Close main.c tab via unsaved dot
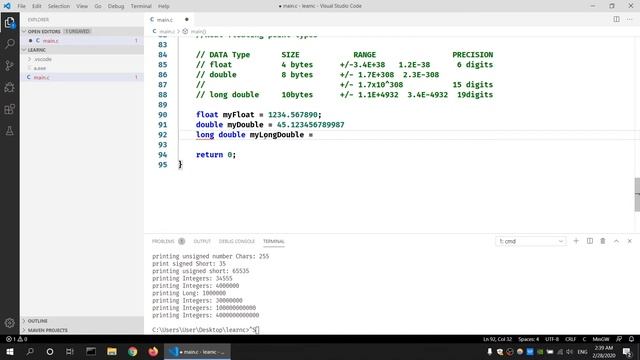 click(187, 19)
